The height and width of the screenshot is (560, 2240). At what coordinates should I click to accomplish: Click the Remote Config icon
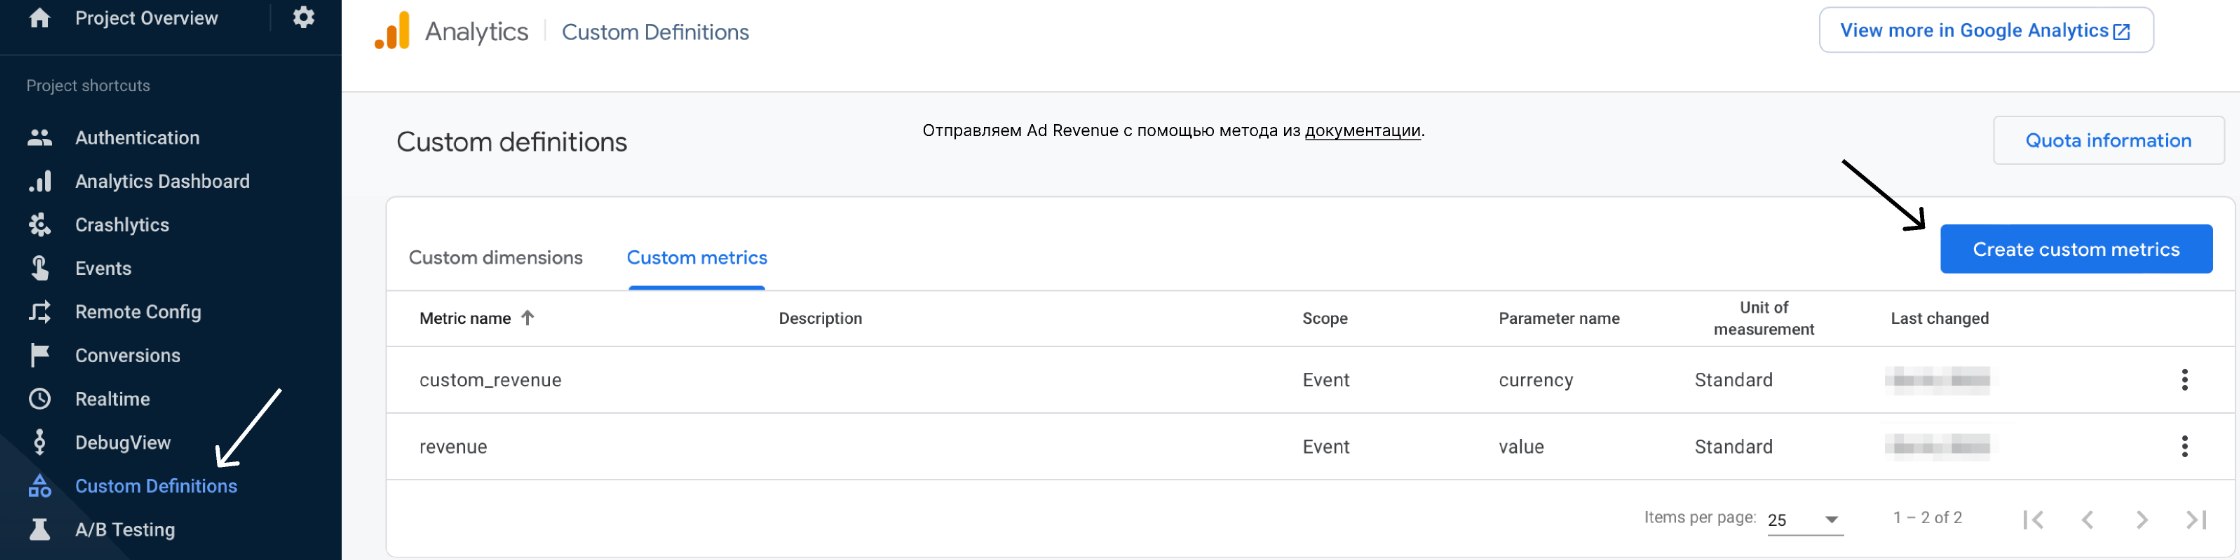point(40,312)
